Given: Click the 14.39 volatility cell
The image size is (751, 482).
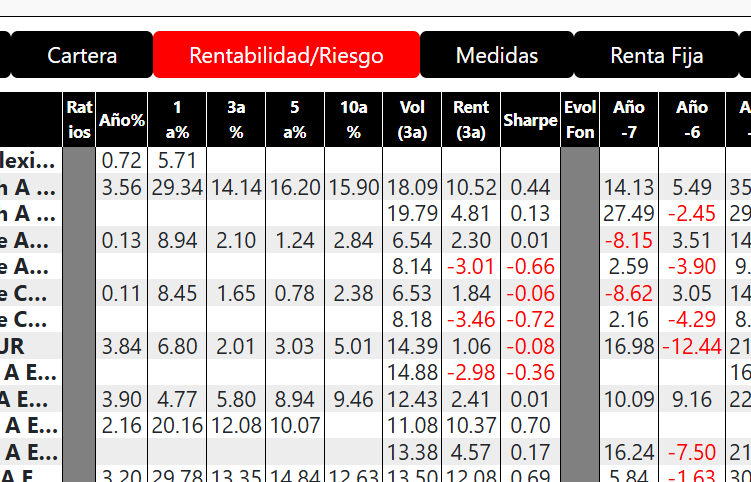Looking at the screenshot, I should [412, 346].
